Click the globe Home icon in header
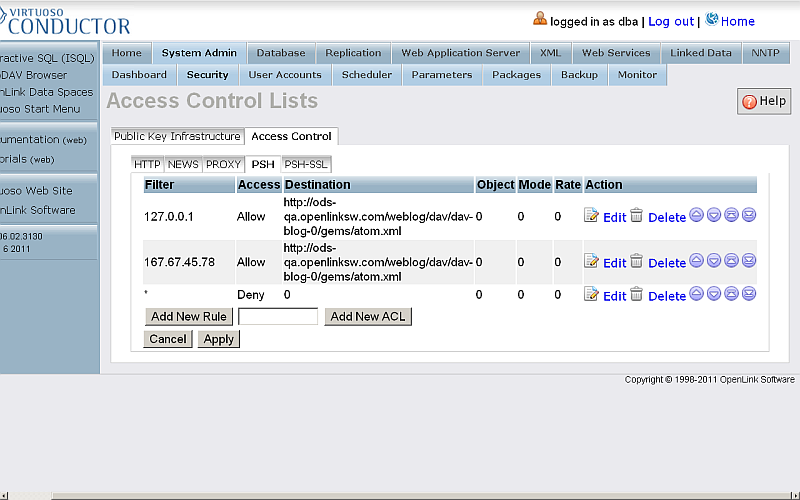This screenshot has height=500, width=800. tap(712, 20)
